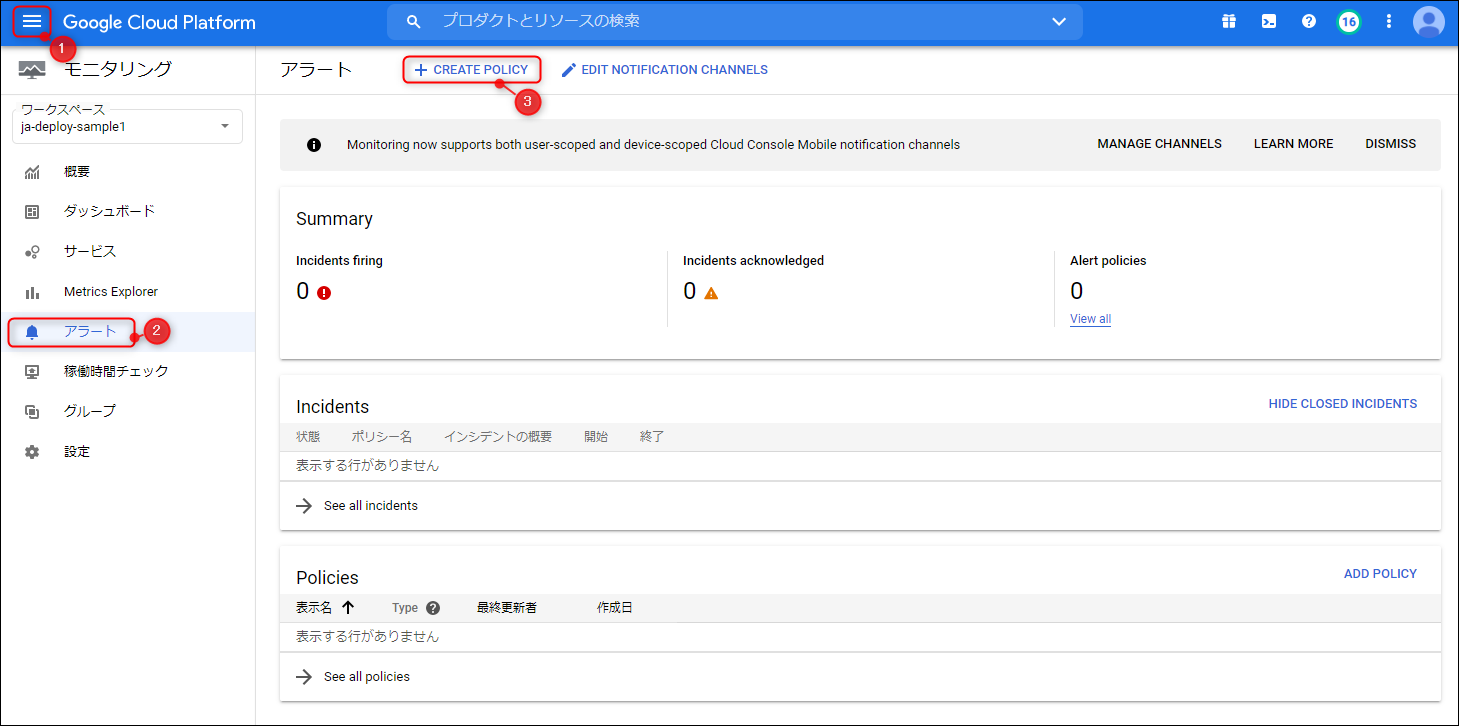The height and width of the screenshot is (726, 1459).
Task: Expand the search bar dropdown arrow
Action: pyautogui.click(x=1059, y=21)
